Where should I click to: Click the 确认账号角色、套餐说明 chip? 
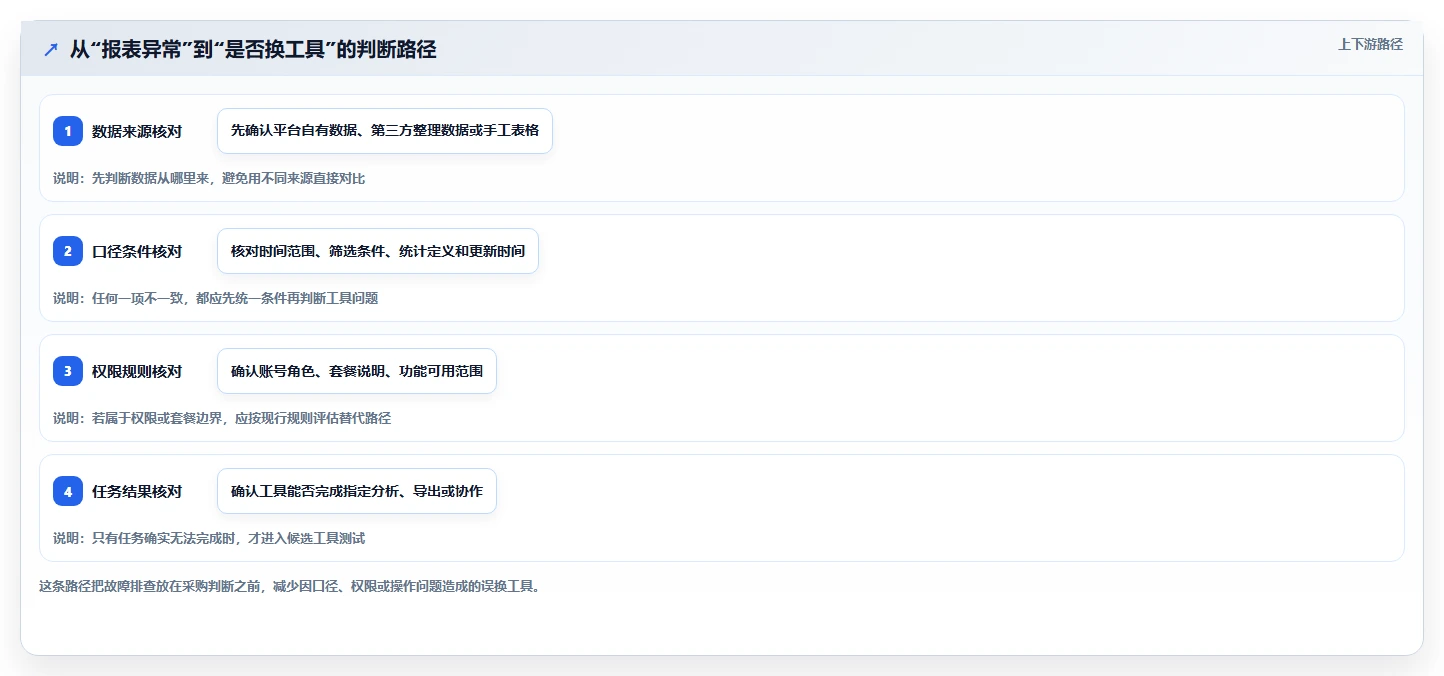[x=357, y=371]
